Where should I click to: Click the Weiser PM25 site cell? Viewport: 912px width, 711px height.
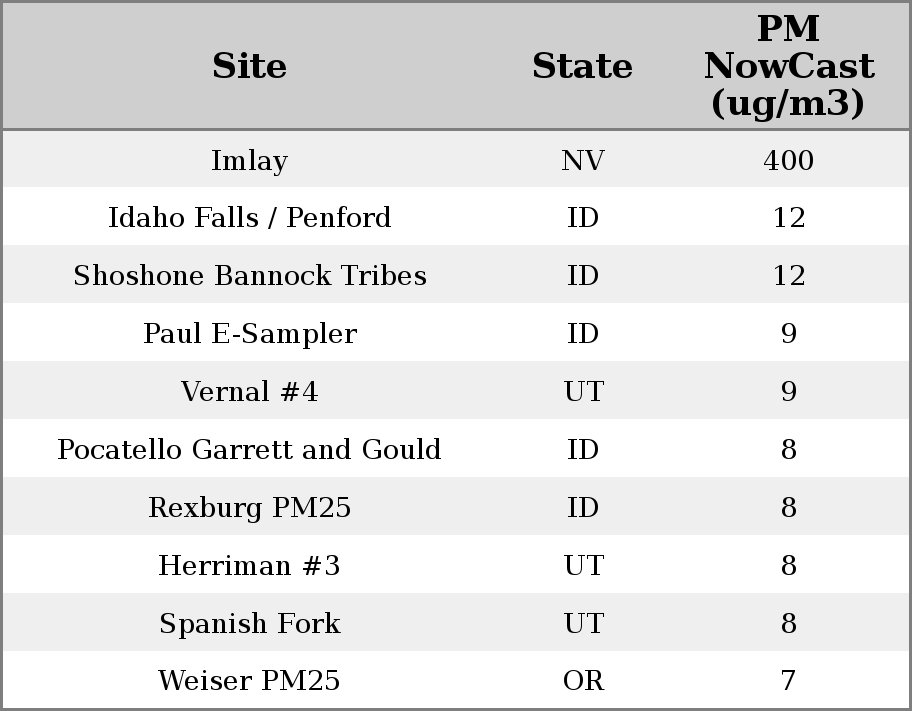tap(249, 681)
